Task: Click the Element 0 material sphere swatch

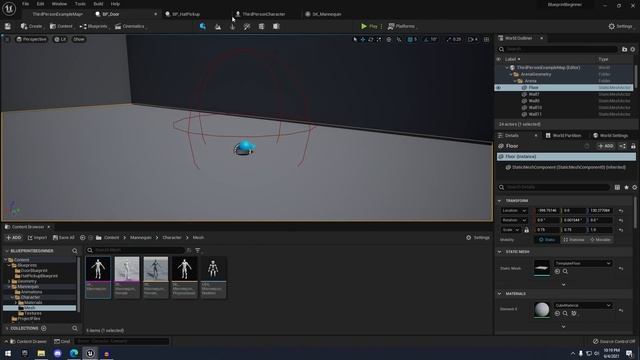Action: 542,309
